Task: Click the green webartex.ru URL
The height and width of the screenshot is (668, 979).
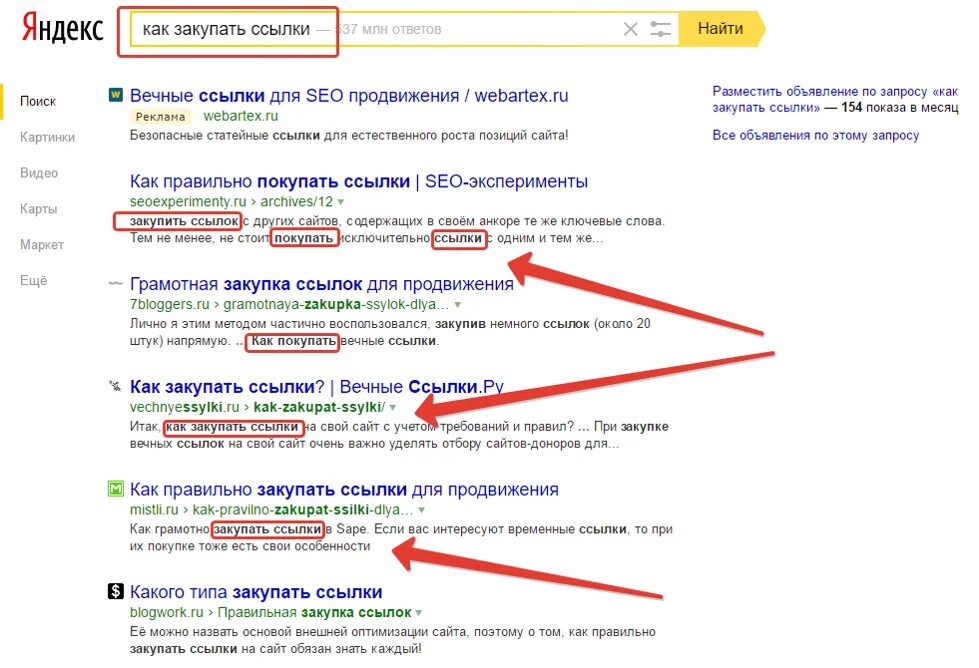Action: pyautogui.click(x=240, y=116)
